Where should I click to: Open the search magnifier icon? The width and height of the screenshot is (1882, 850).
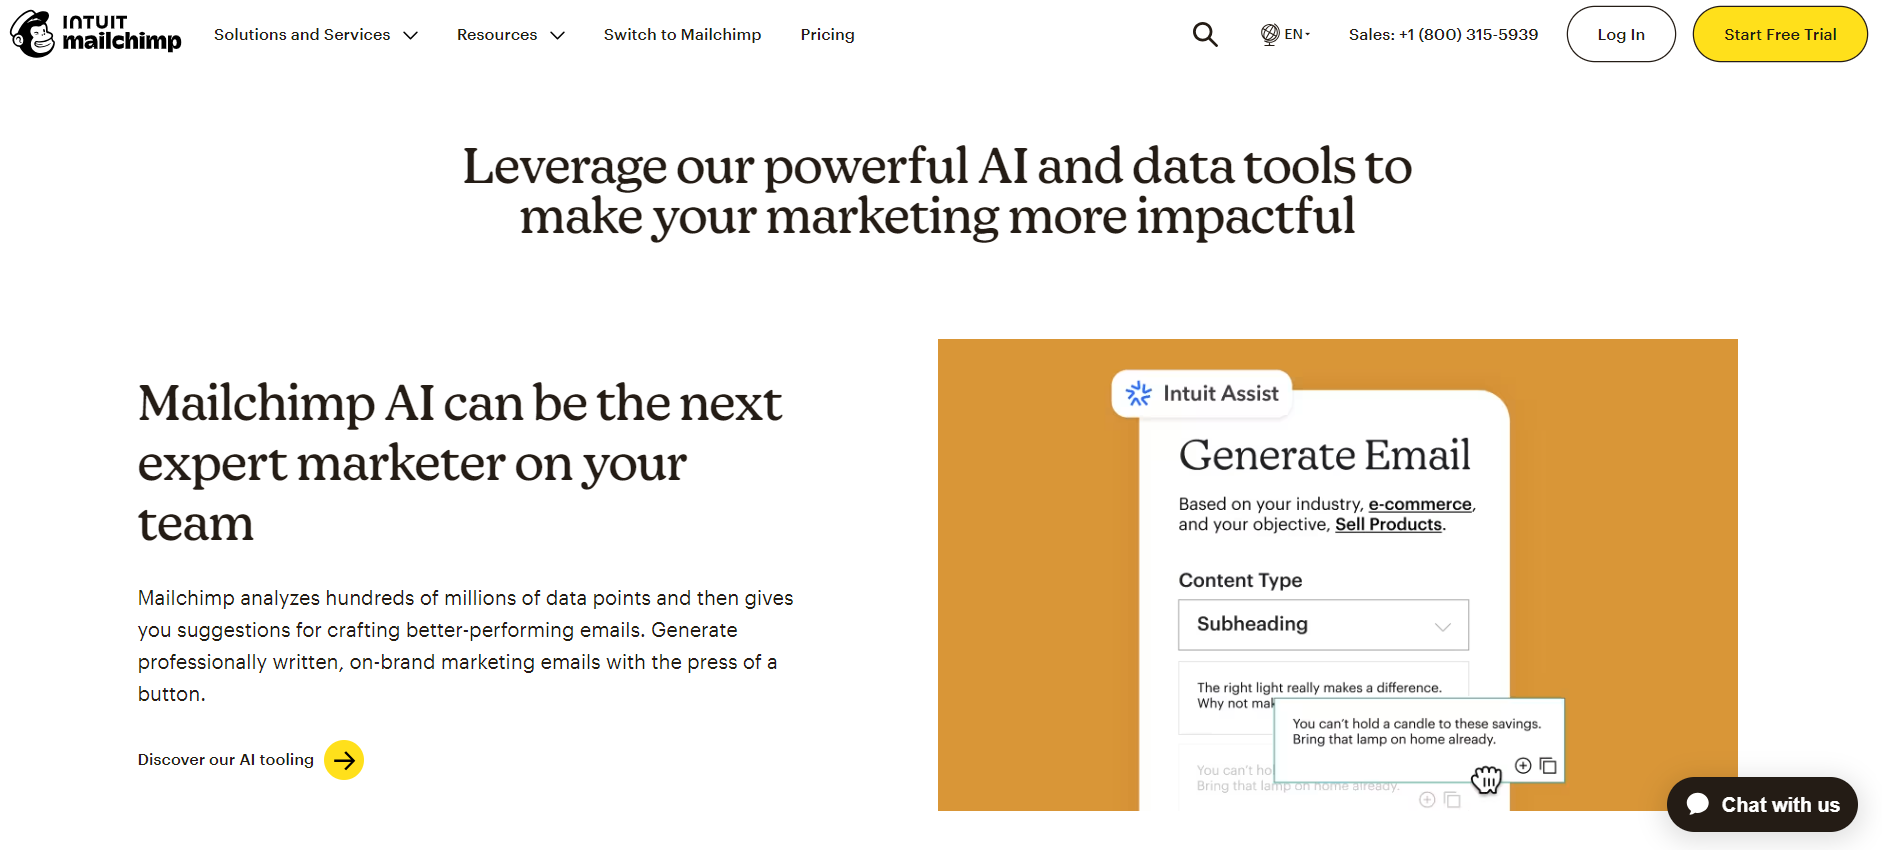(x=1205, y=35)
